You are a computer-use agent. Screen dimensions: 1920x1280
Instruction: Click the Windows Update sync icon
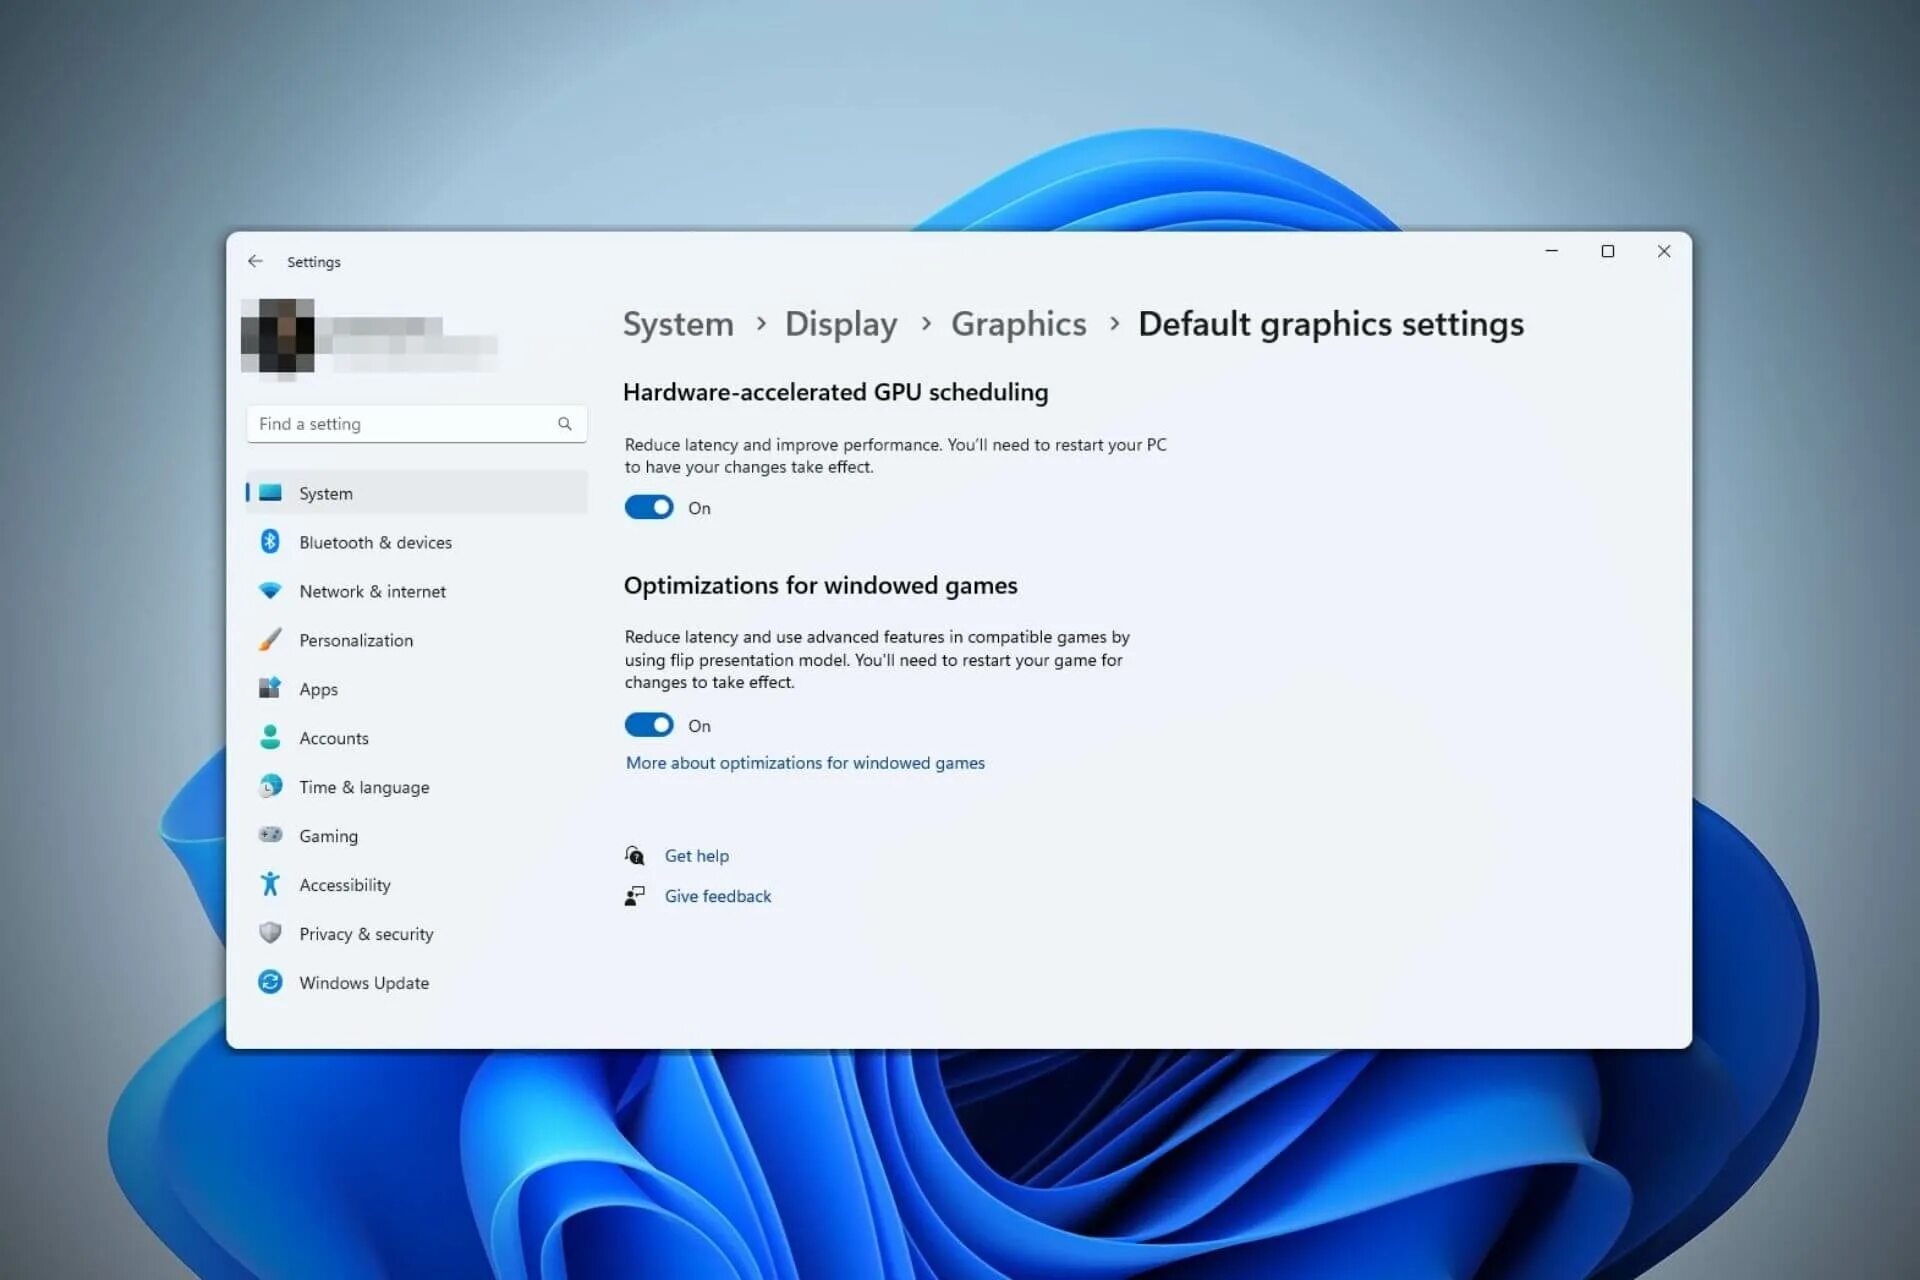tap(270, 982)
